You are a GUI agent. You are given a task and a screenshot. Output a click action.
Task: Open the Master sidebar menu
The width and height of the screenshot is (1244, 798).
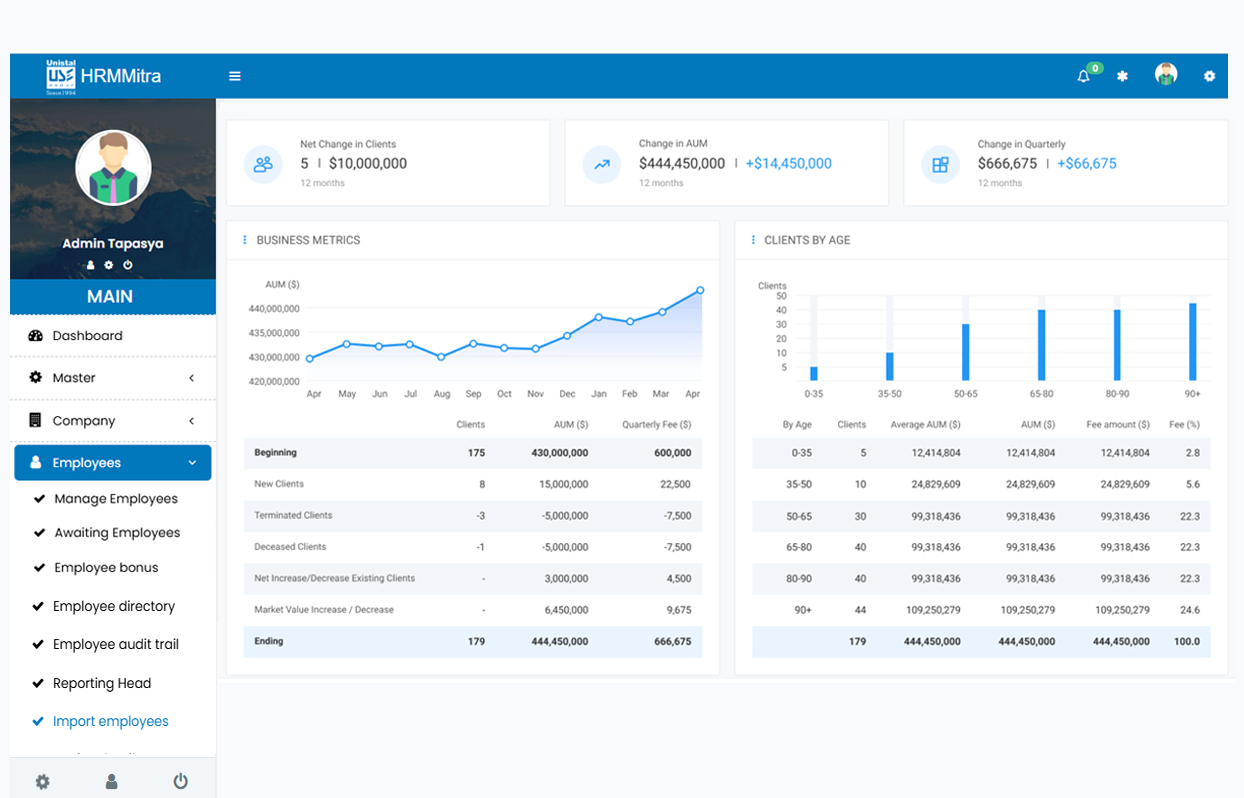pos(113,378)
